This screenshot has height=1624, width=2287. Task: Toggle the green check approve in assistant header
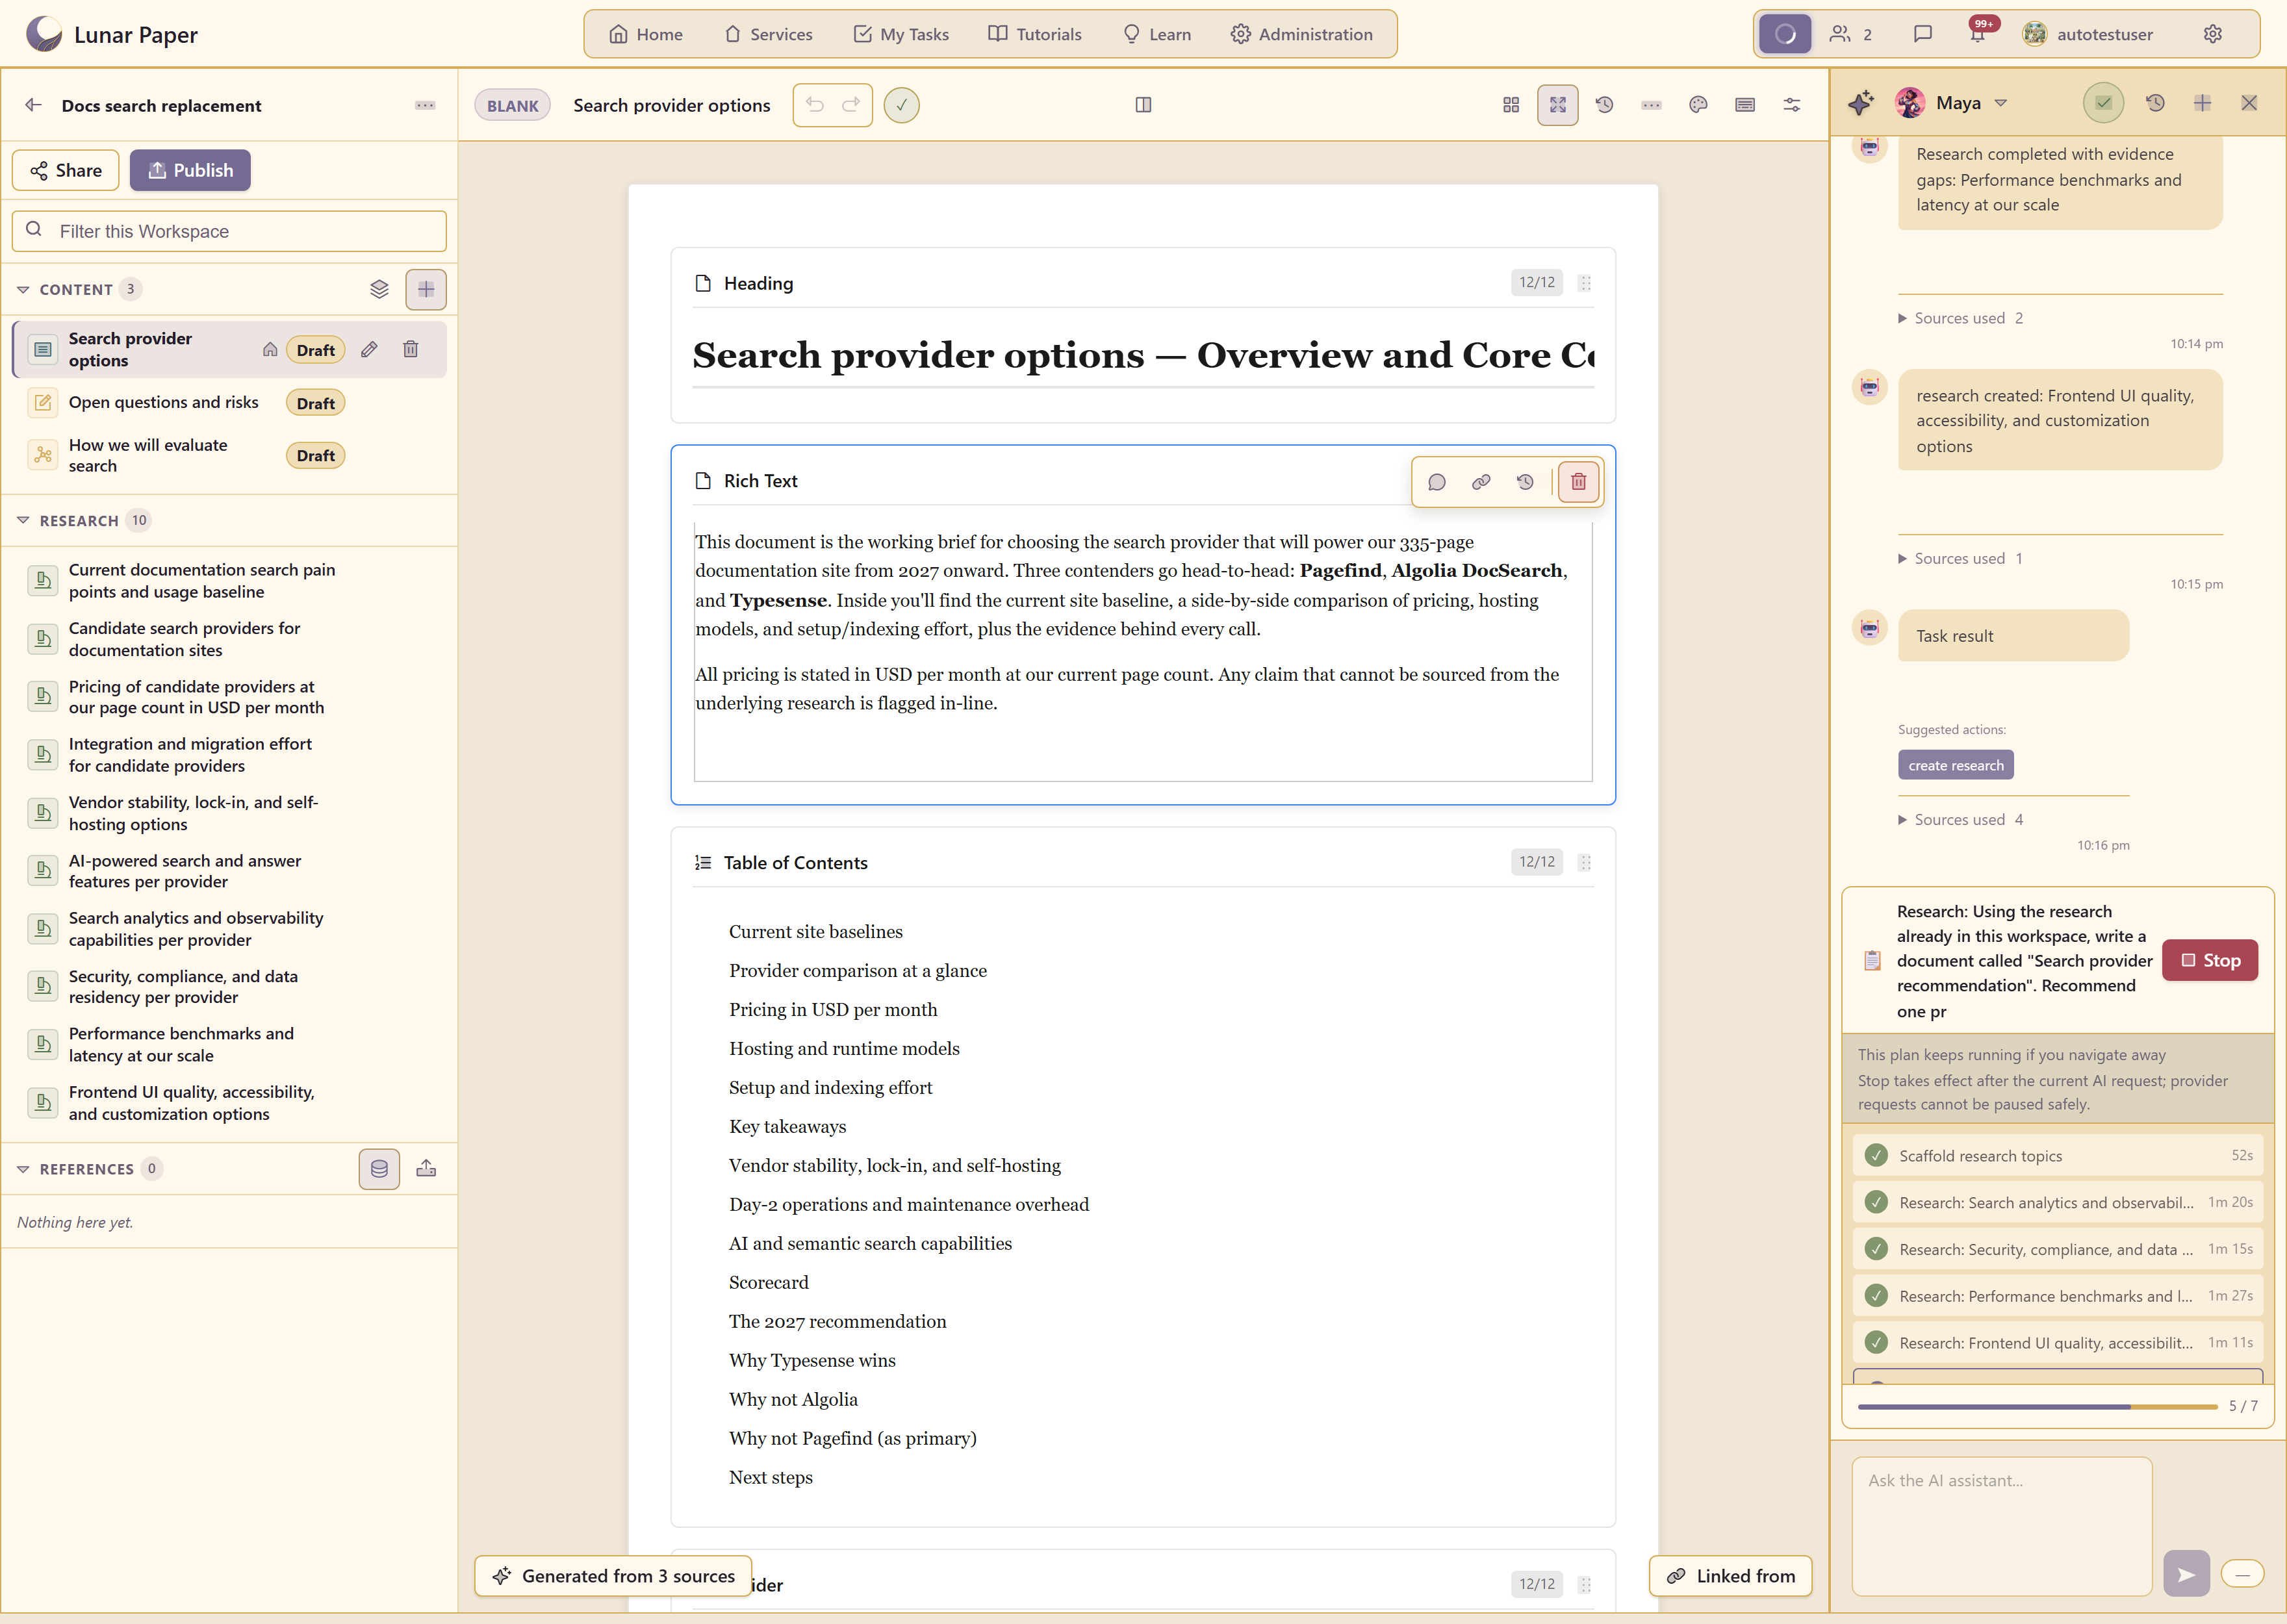coord(2103,103)
